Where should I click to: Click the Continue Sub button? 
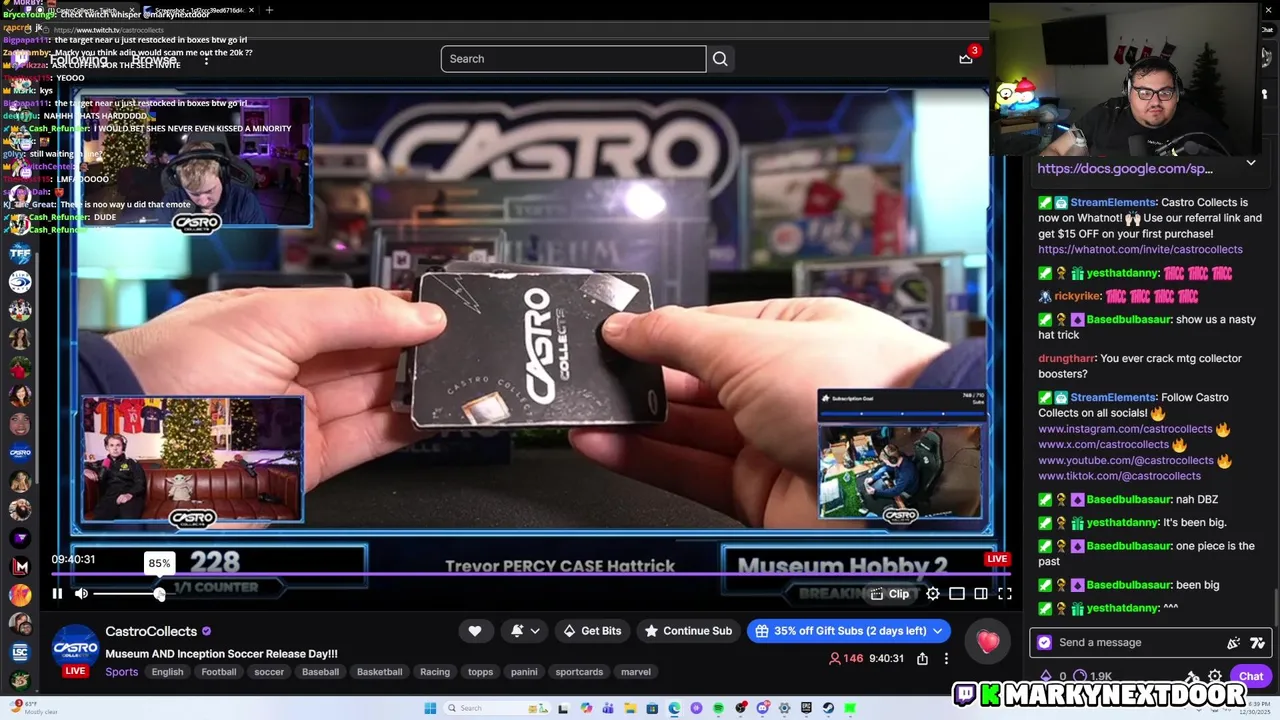688,631
